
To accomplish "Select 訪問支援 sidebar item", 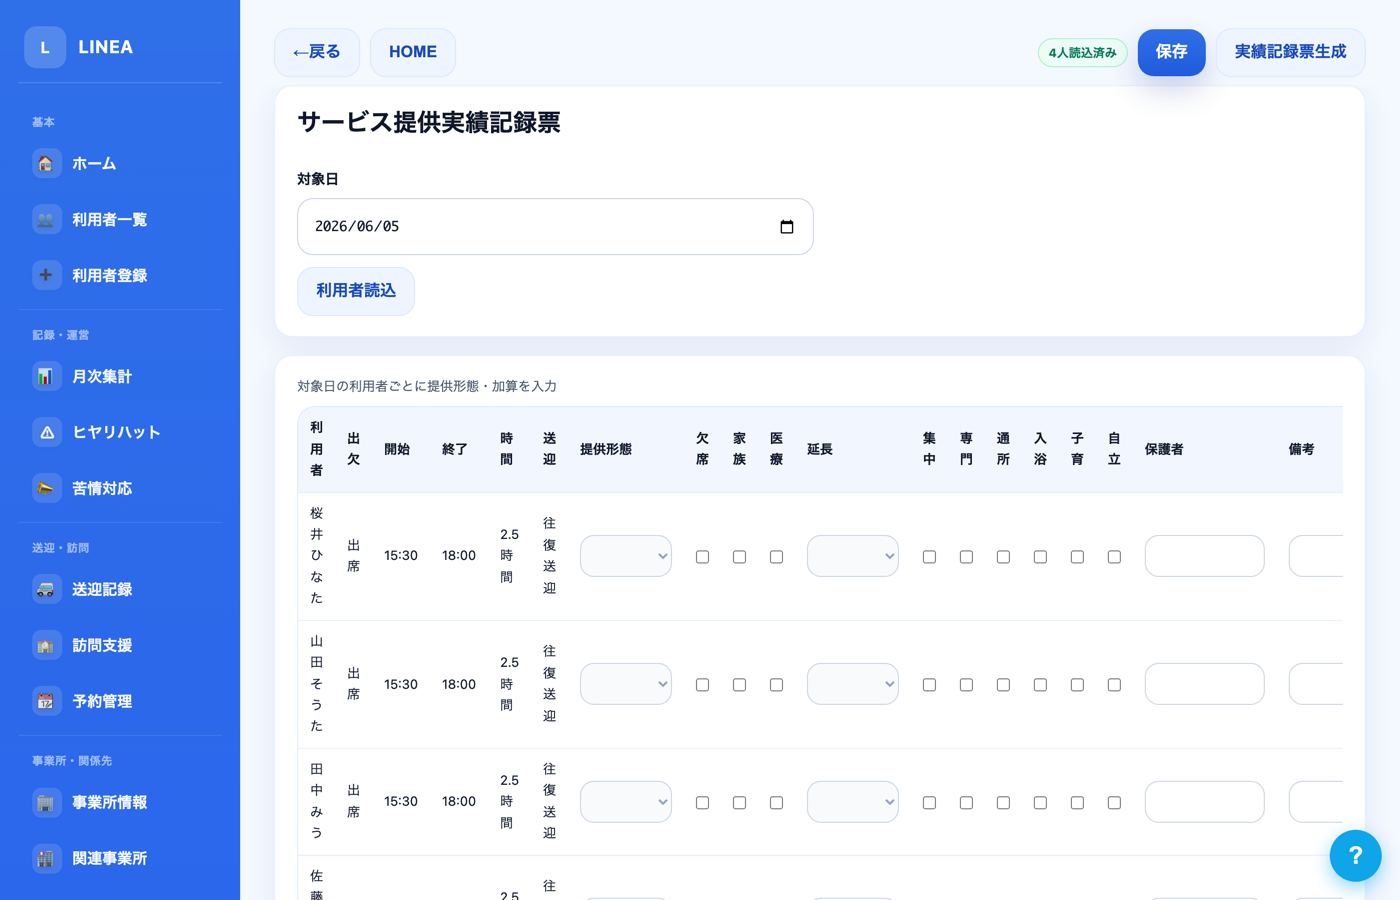I will tap(120, 645).
